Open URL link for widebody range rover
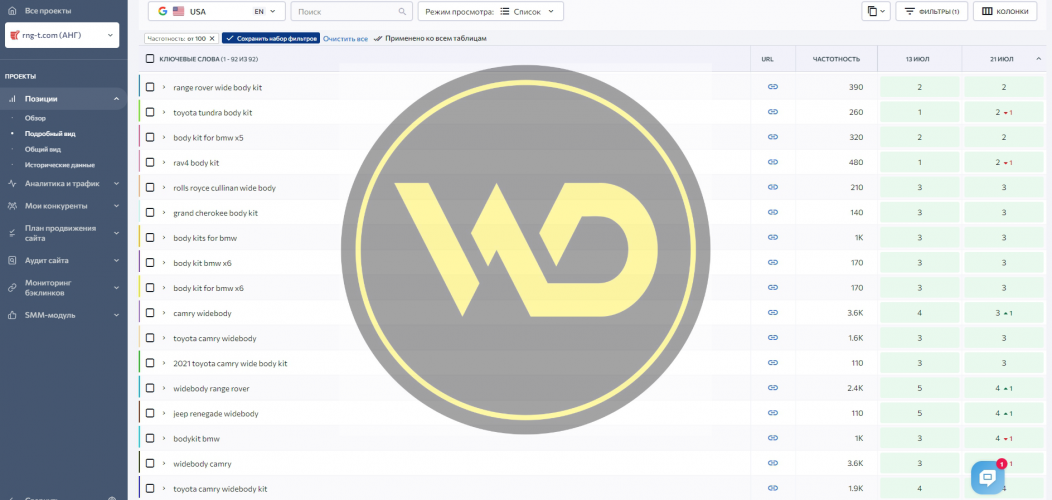This screenshot has width=1052, height=500. pos(772,388)
